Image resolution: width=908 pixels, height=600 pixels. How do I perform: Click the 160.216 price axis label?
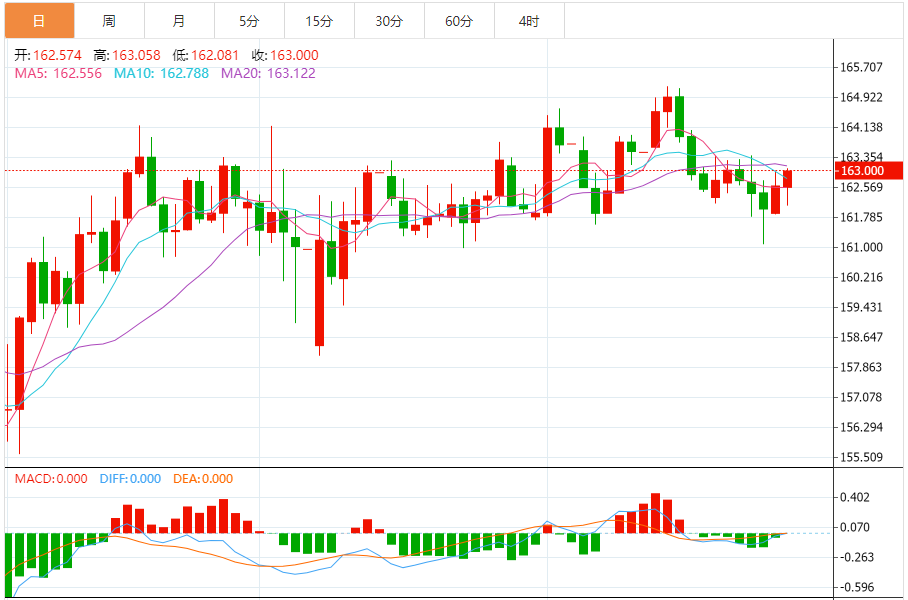[861, 277]
